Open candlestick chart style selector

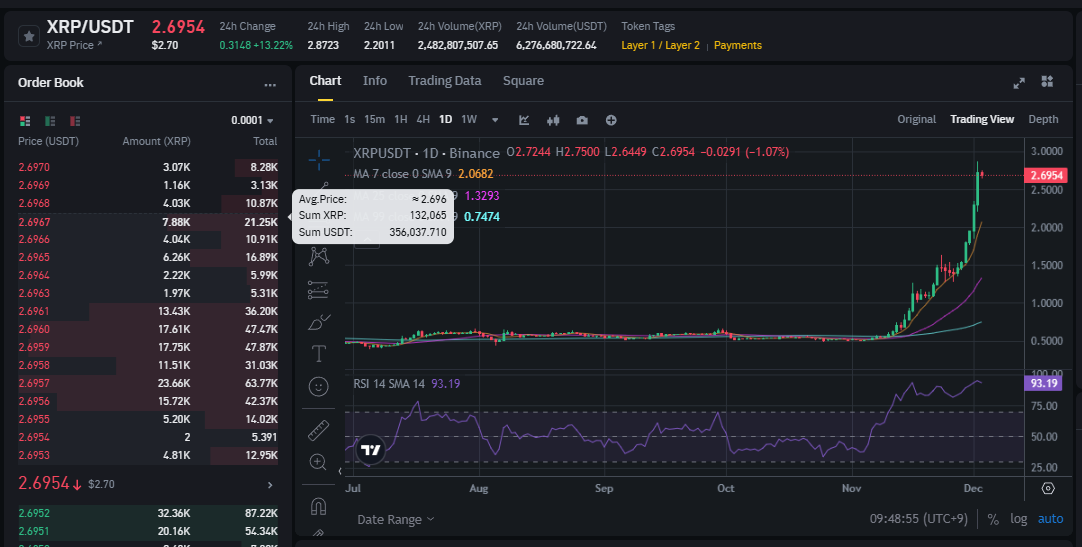coord(553,120)
